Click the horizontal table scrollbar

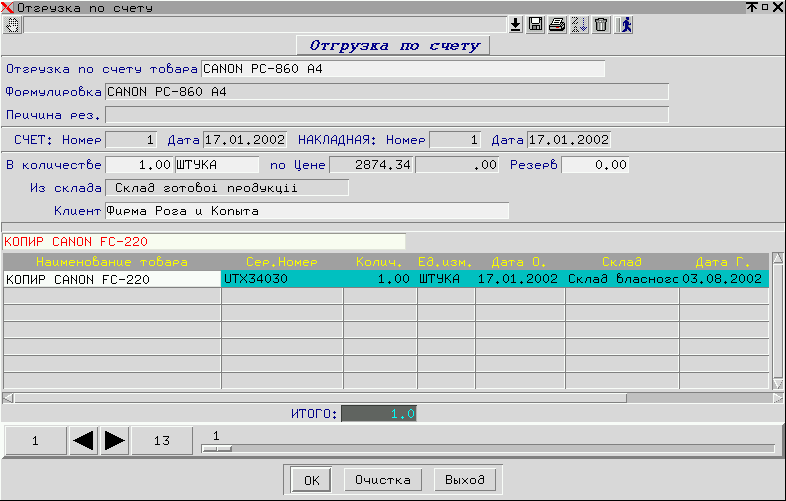click(320, 398)
